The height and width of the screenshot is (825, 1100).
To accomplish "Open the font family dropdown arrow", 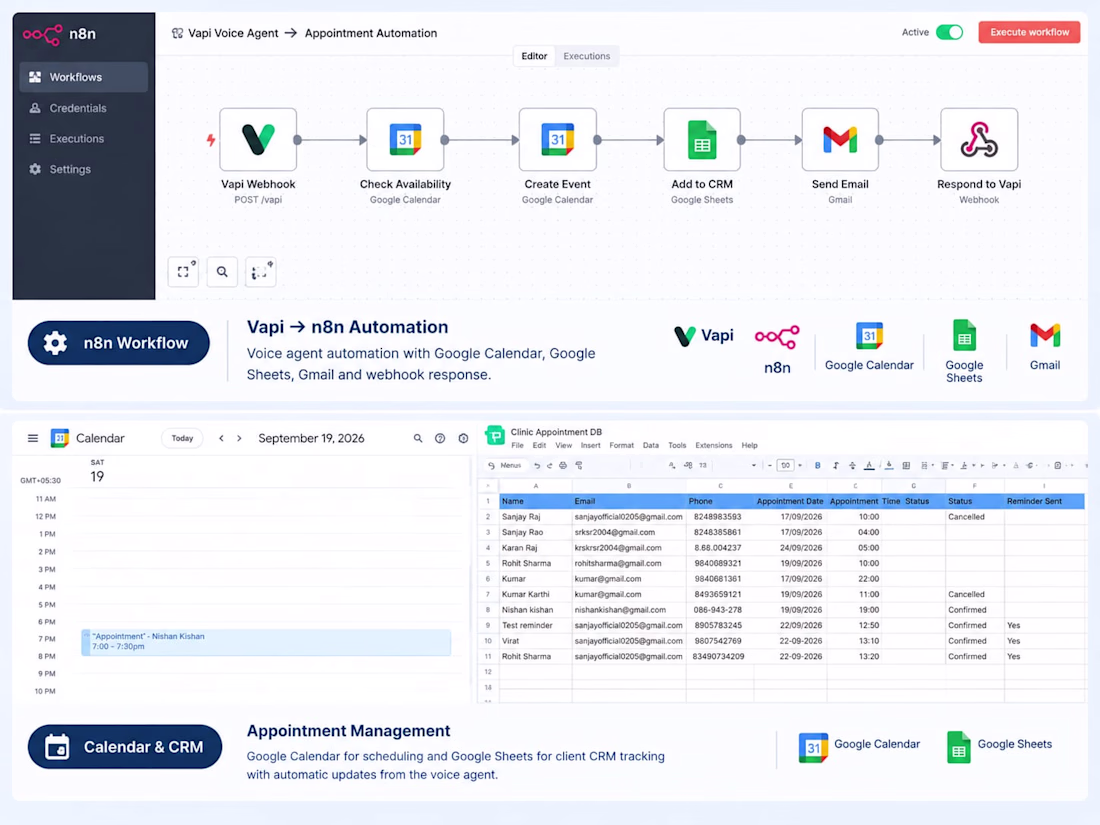I will pos(753,466).
